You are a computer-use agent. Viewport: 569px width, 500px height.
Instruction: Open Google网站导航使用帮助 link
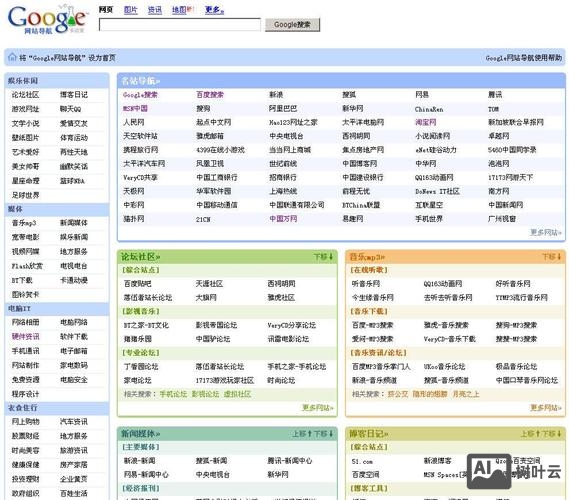tap(524, 58)
